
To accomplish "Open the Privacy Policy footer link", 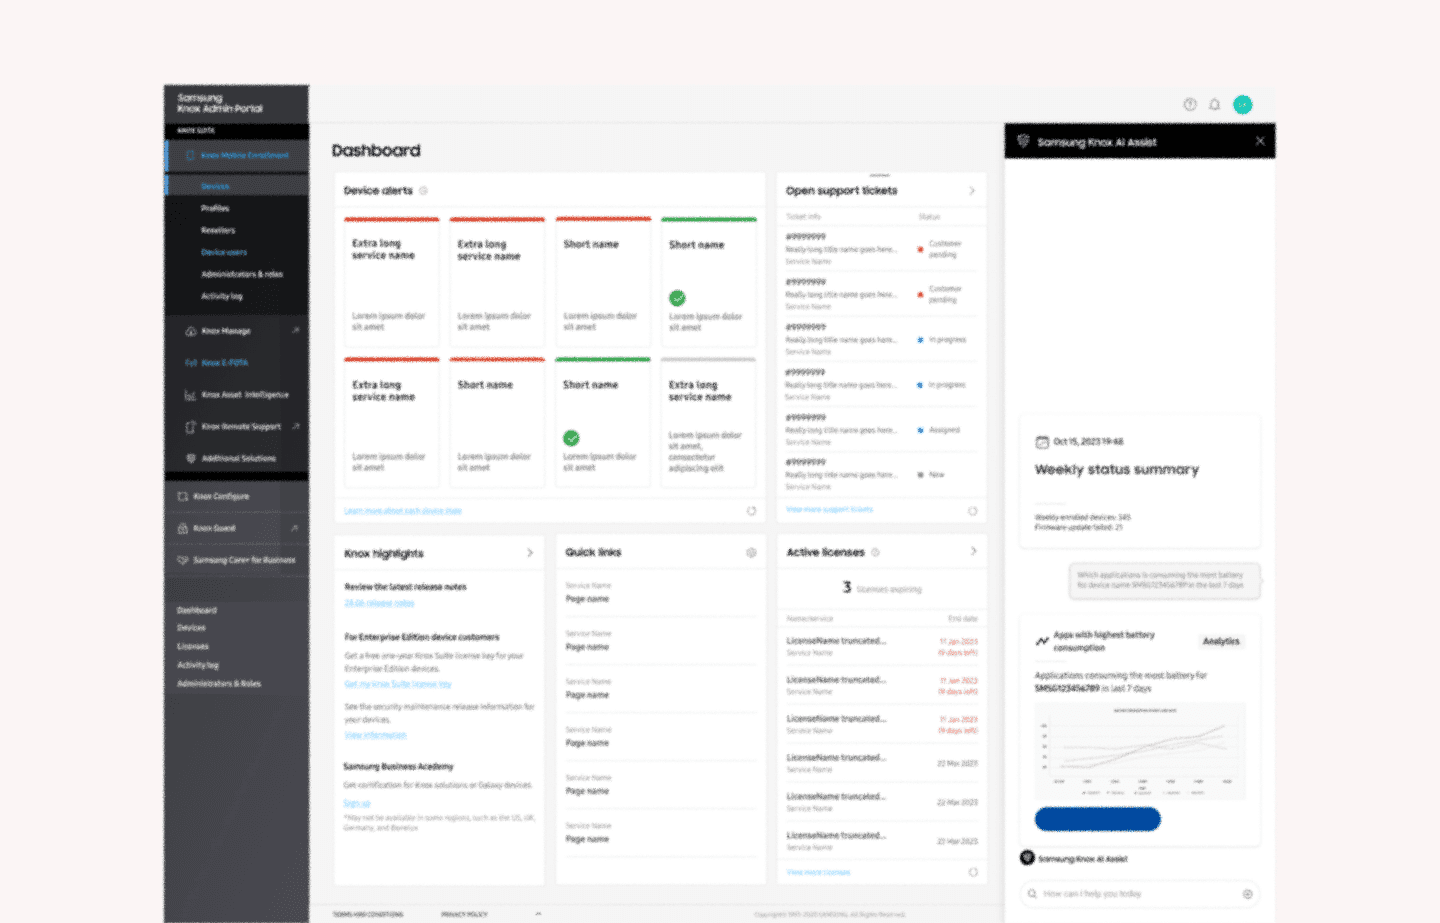I will pos(464,914).
